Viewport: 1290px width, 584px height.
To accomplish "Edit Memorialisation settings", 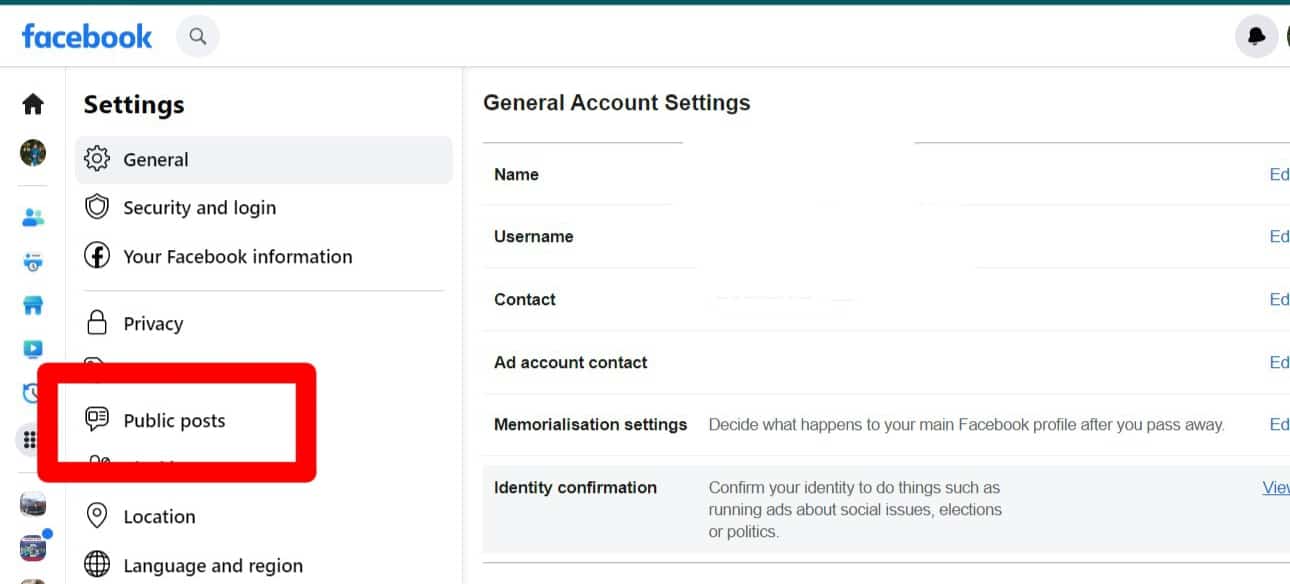I will [x=1279, y=424].
